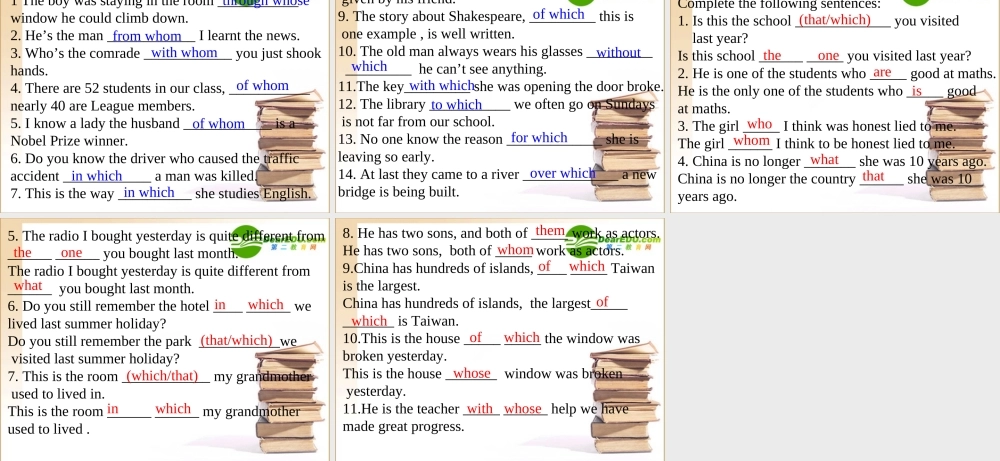Click the text 'bridge is being built.'
1000x461 pixels.
(398, 192)
